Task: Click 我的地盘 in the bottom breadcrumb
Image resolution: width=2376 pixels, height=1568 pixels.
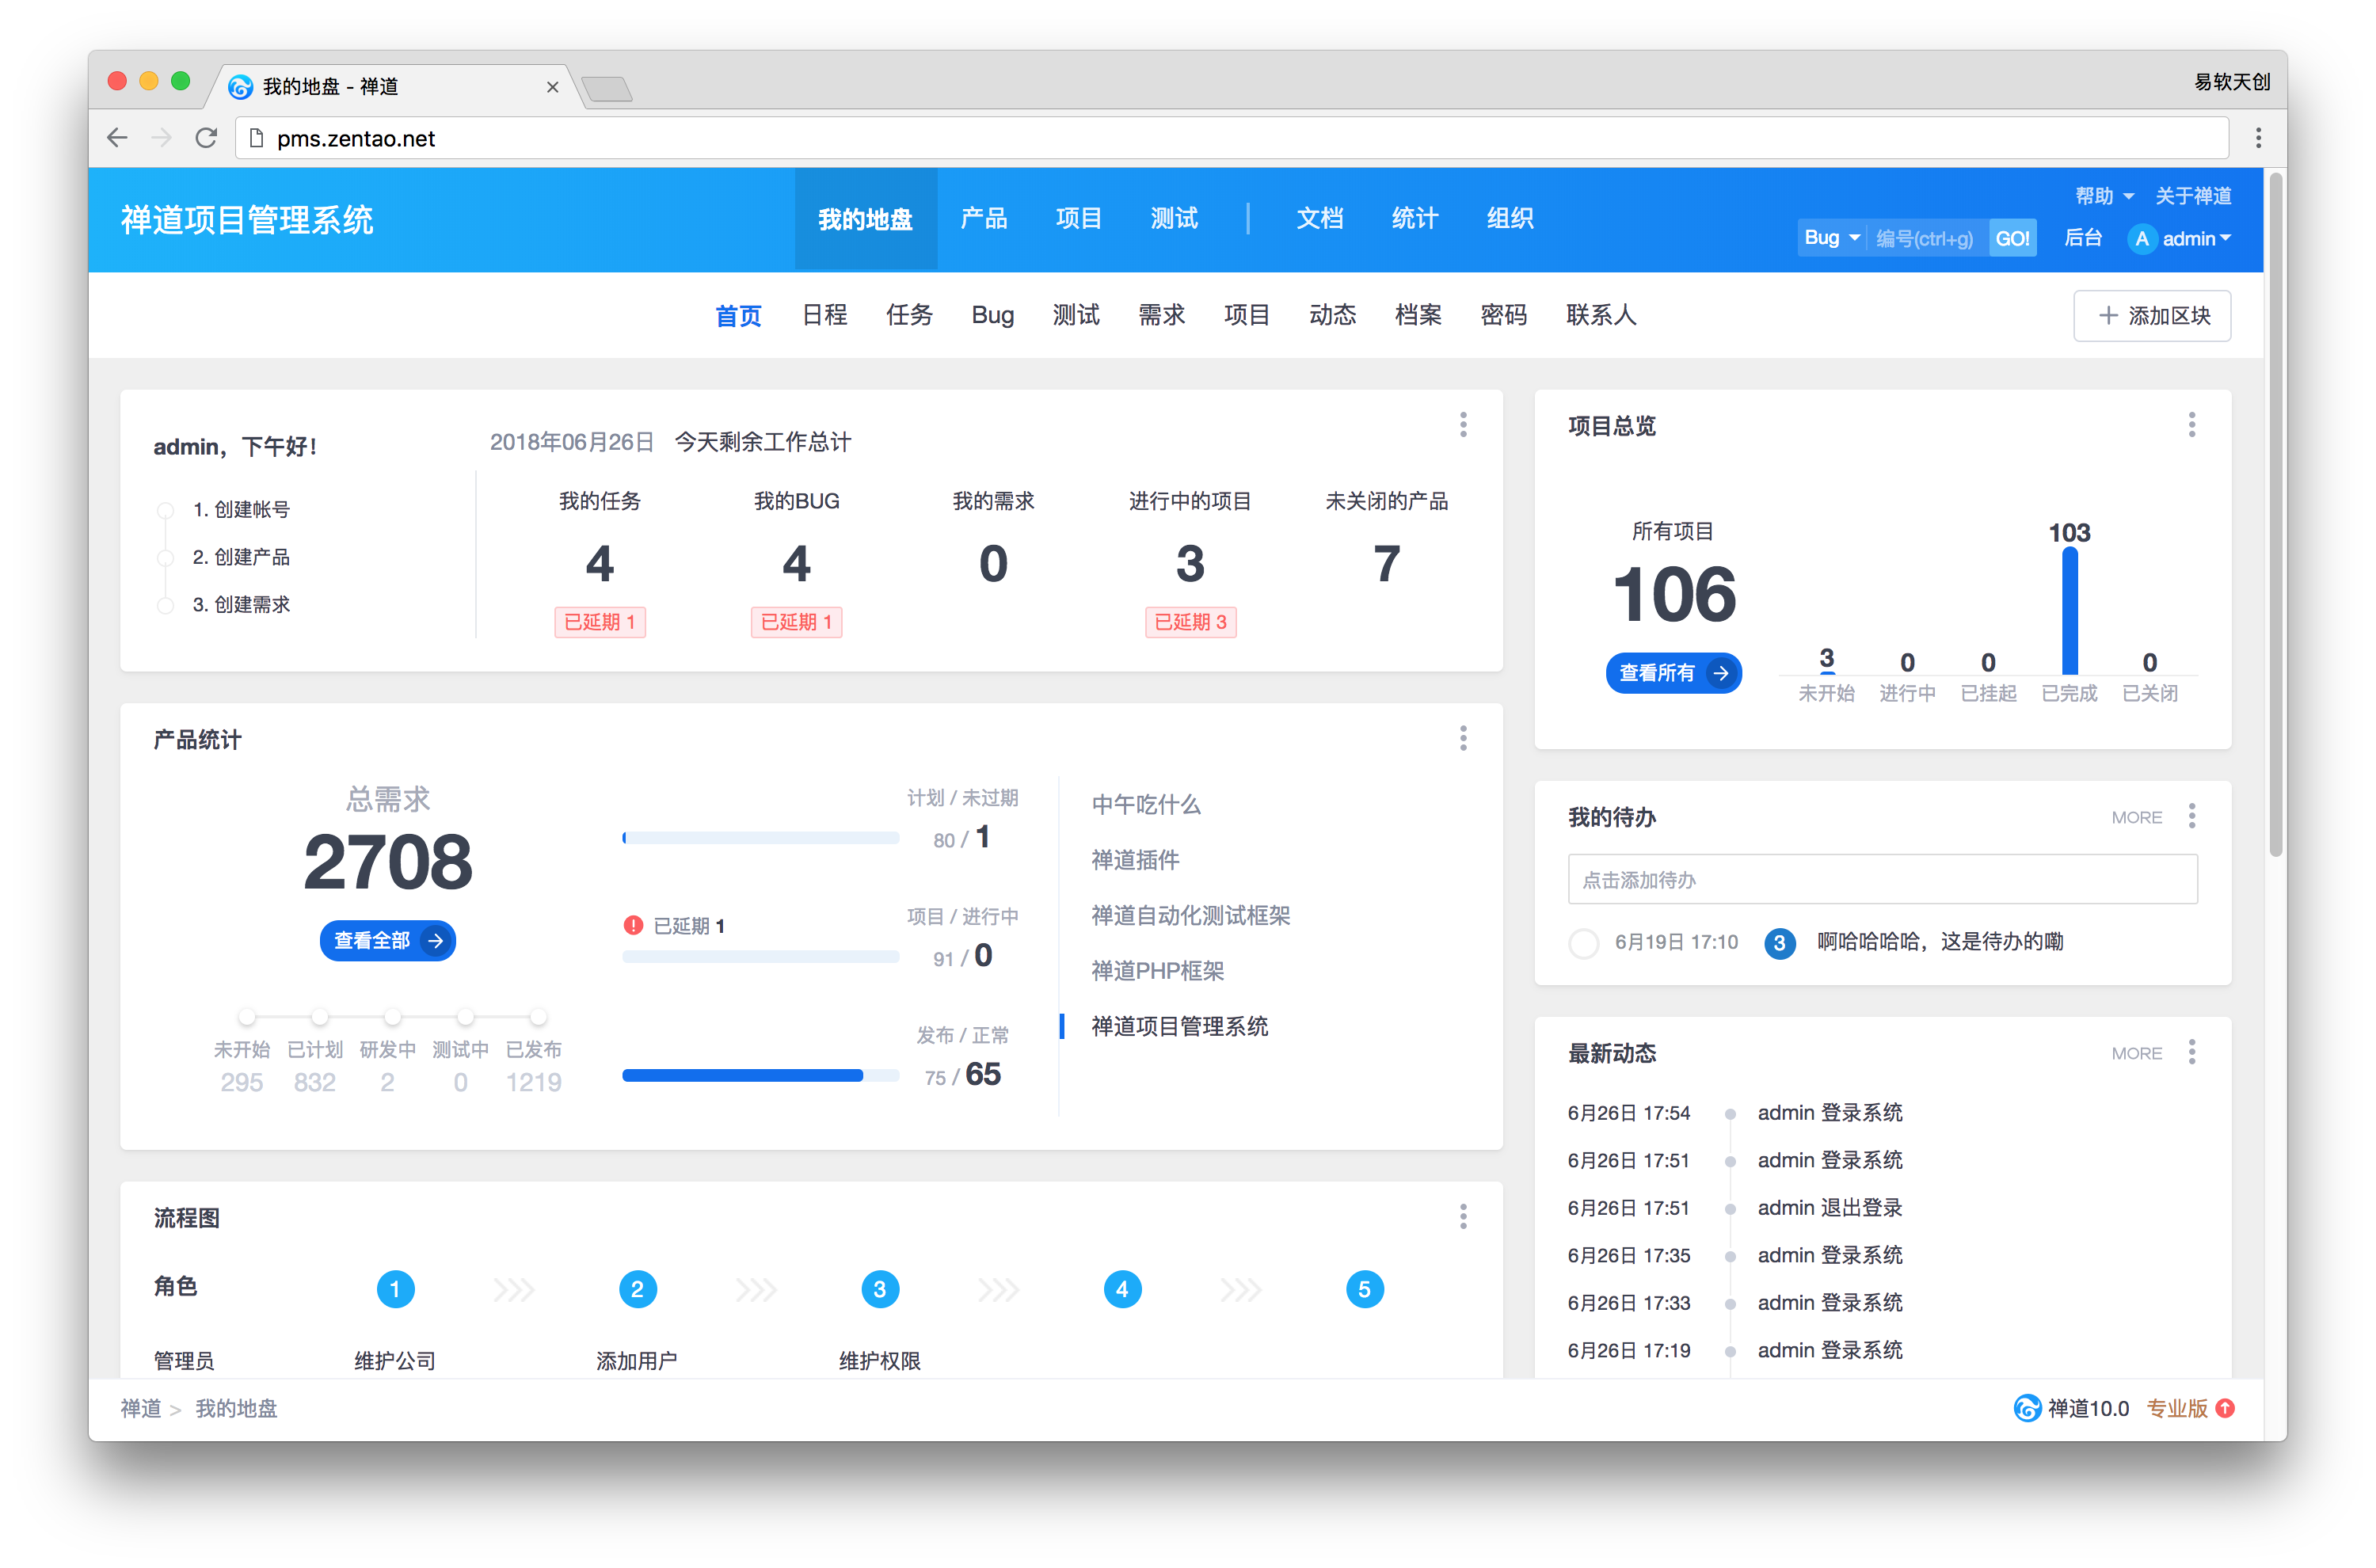Action: (x=236, y=1408)
